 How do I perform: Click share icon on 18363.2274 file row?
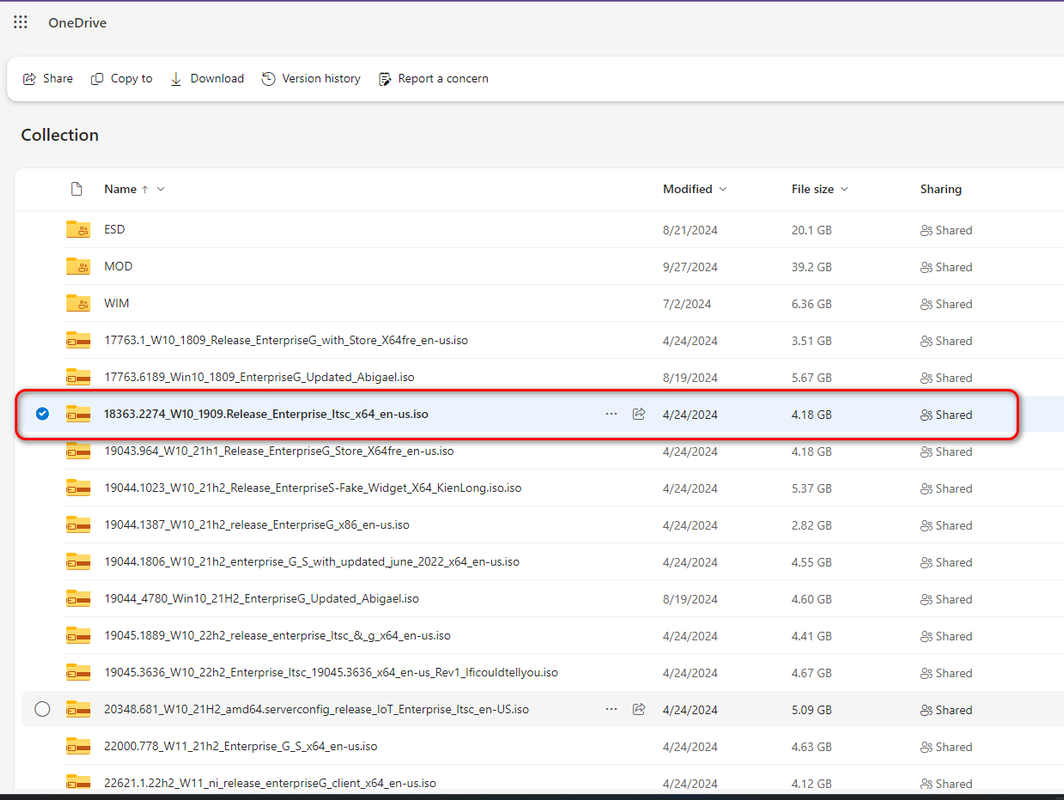point(639,414)
